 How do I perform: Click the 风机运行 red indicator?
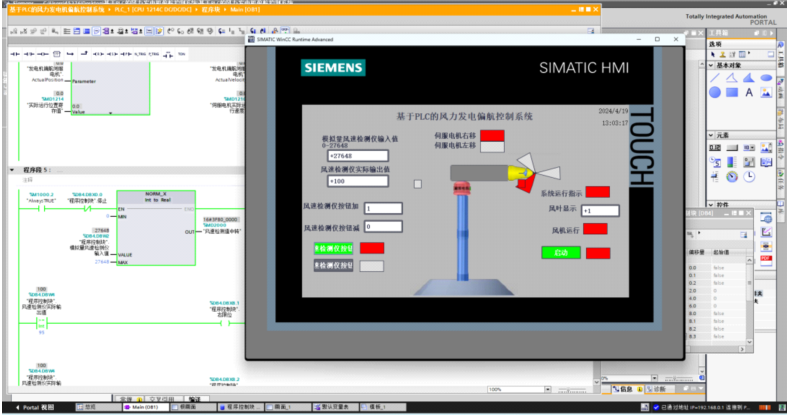(595, 229)
